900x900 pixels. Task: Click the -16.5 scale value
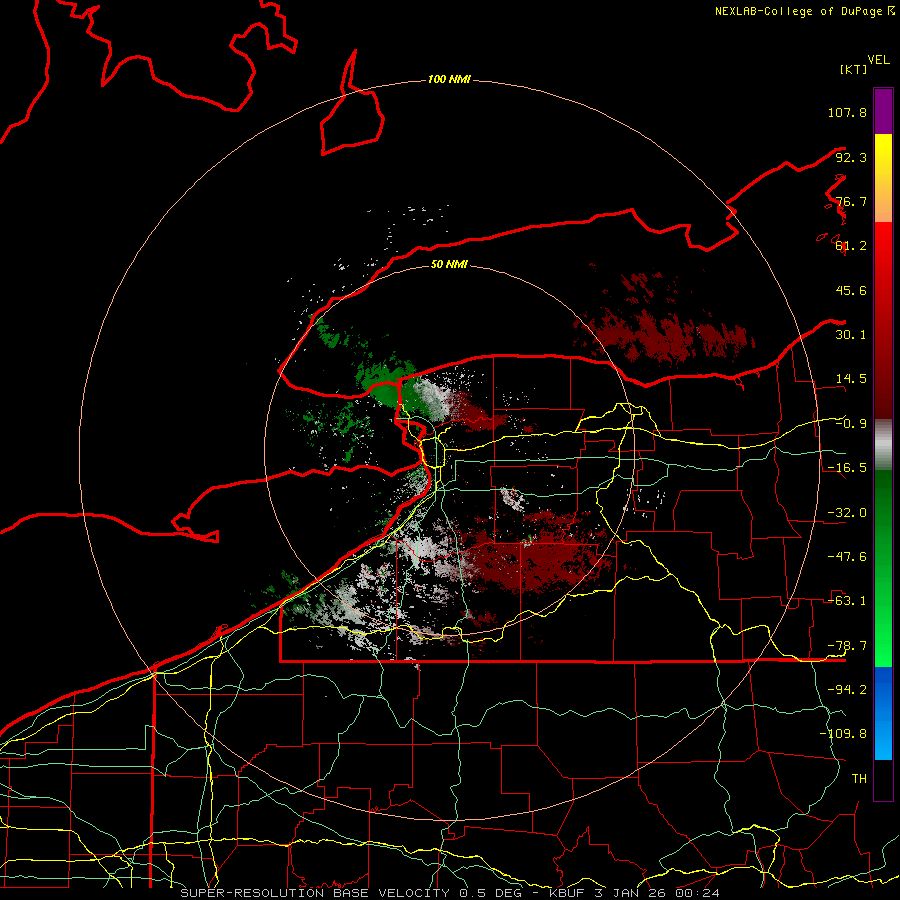click(847, 468)
